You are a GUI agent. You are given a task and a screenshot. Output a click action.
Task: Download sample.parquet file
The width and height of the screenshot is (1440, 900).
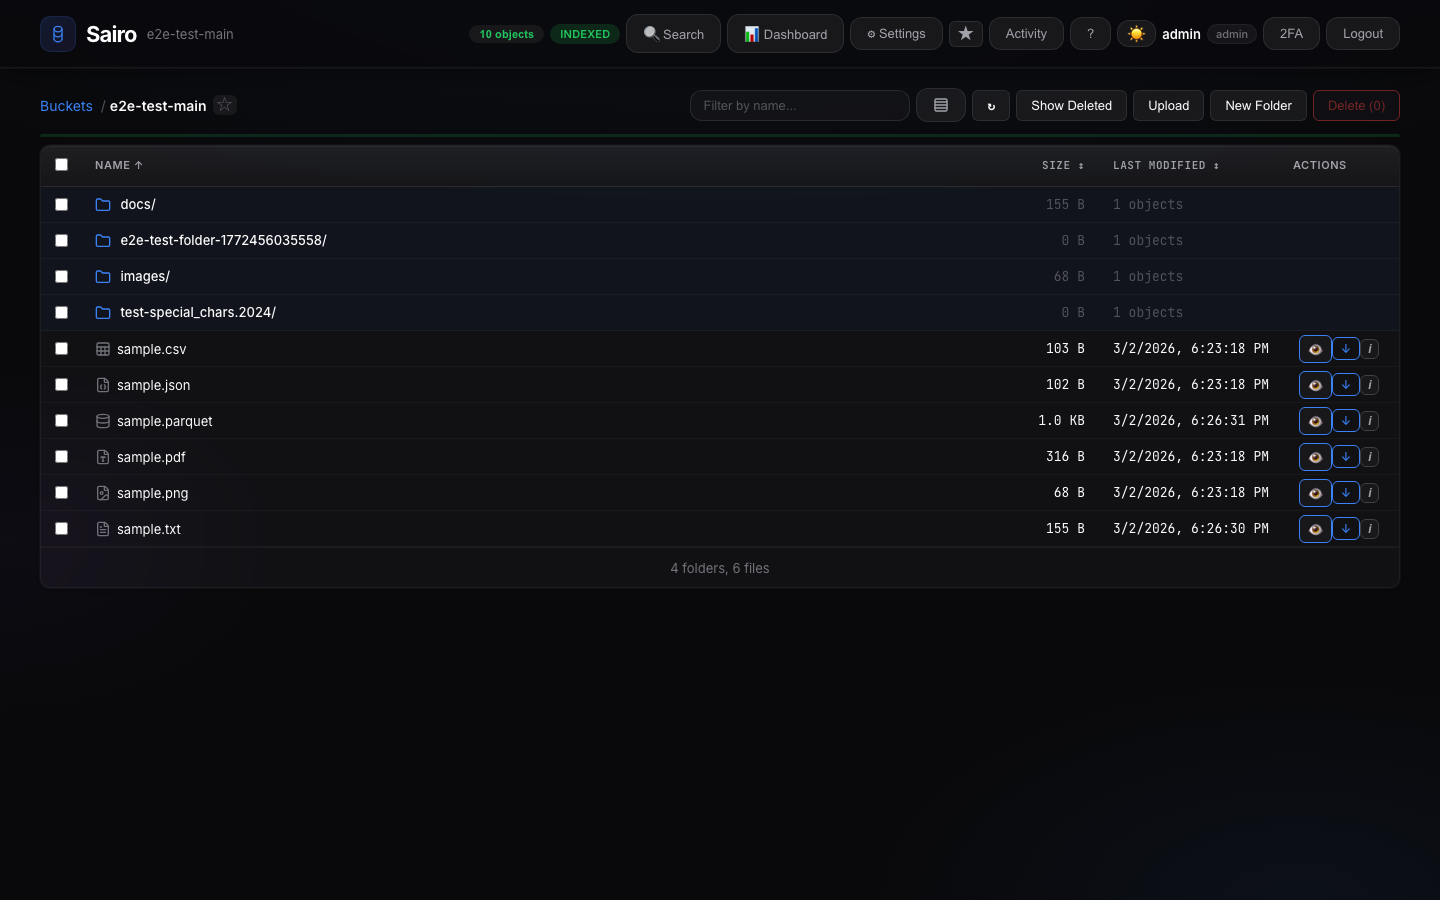1345,421
